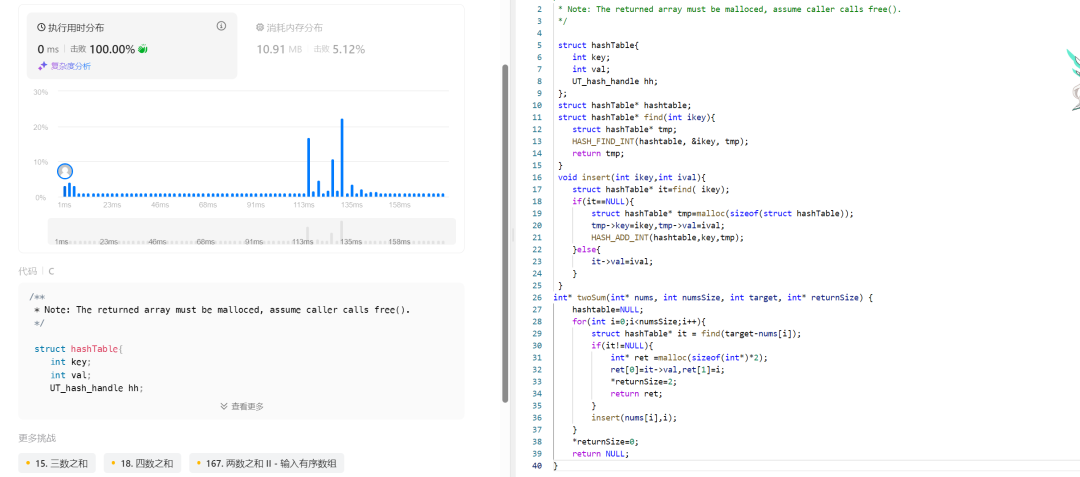
Task: Click the sparkle icon next to 复杂度分析
Action: tap(42, 66)
